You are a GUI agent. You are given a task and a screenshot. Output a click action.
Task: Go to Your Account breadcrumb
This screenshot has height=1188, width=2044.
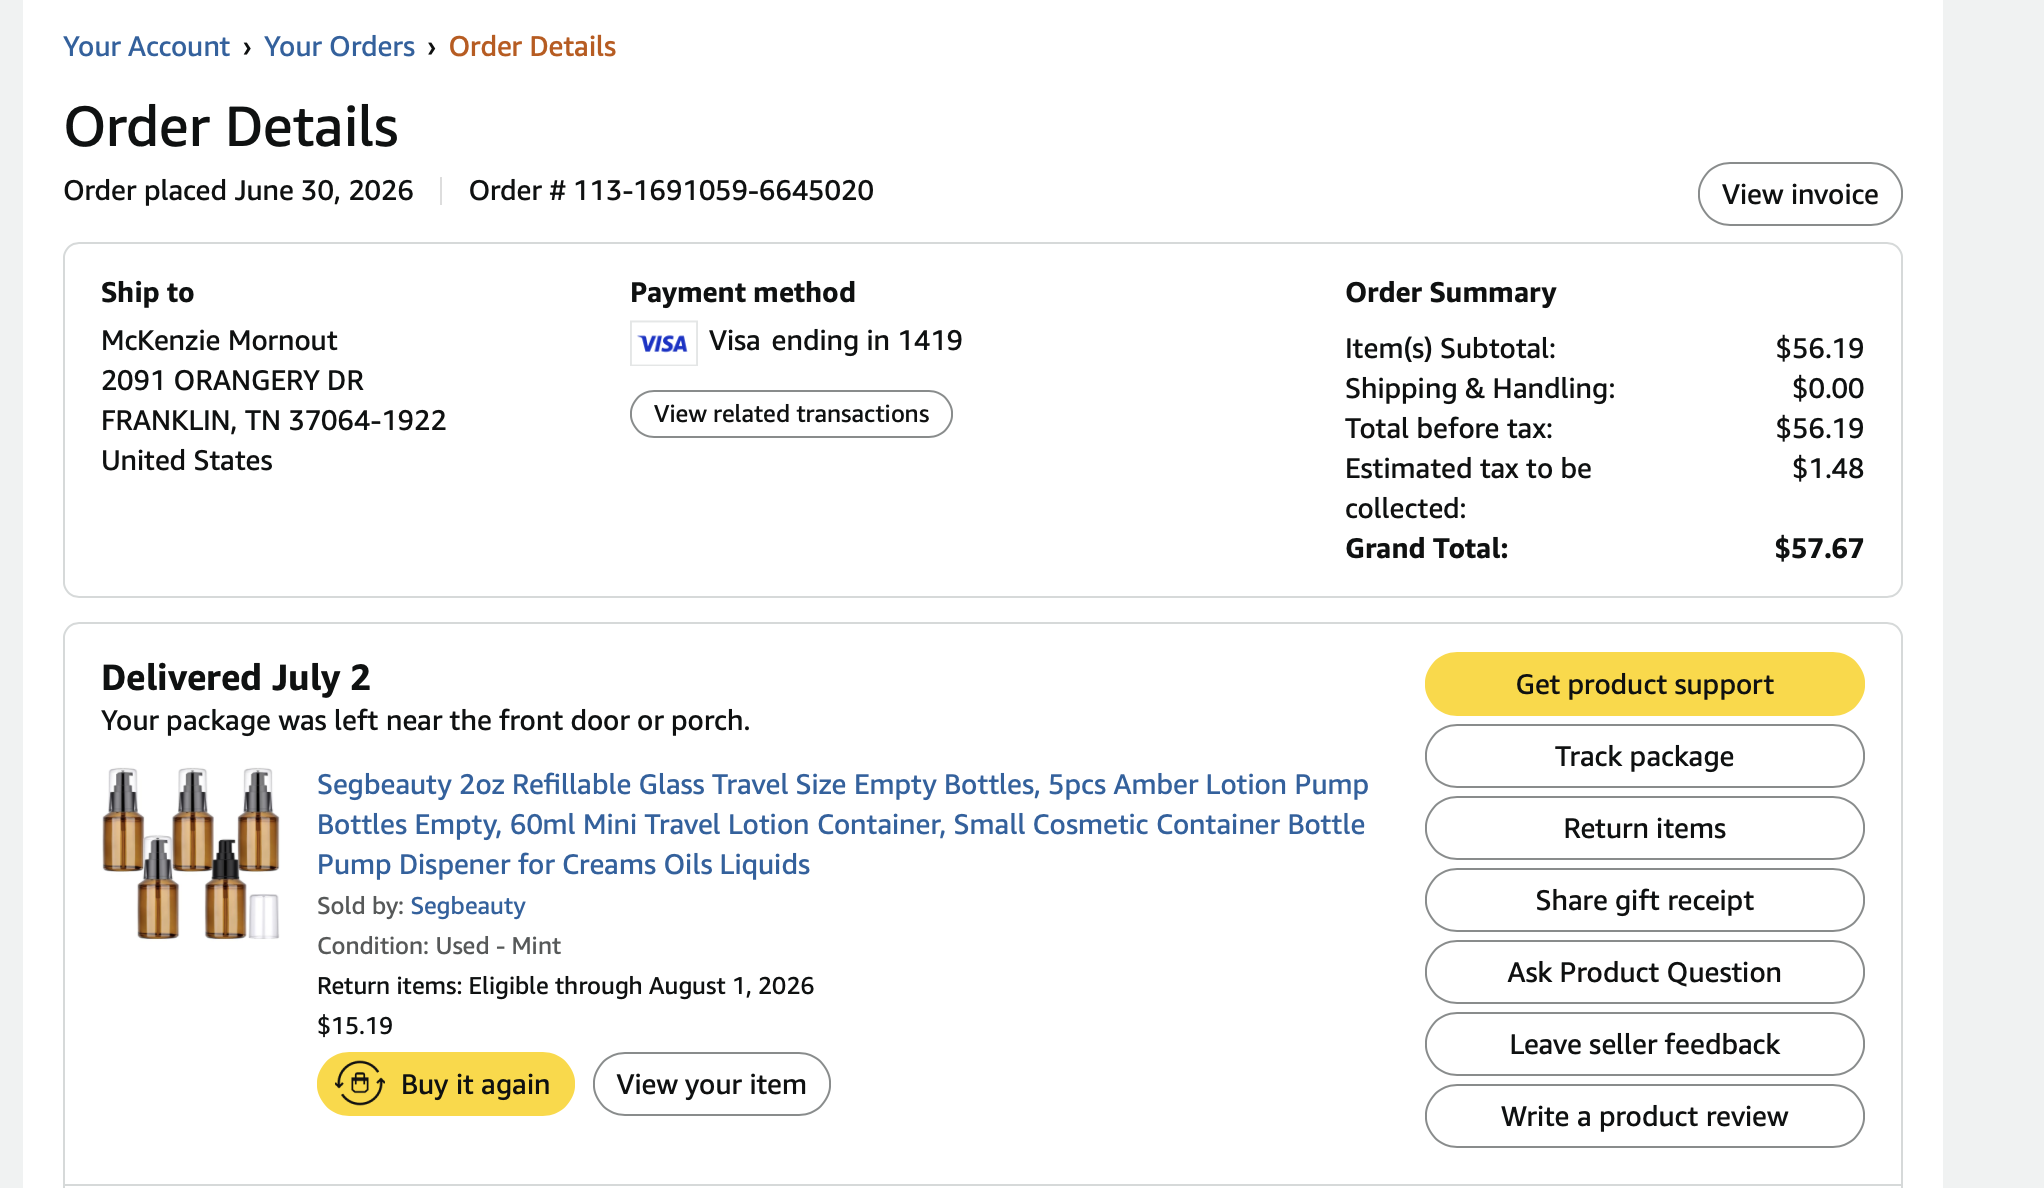point(146,46)
